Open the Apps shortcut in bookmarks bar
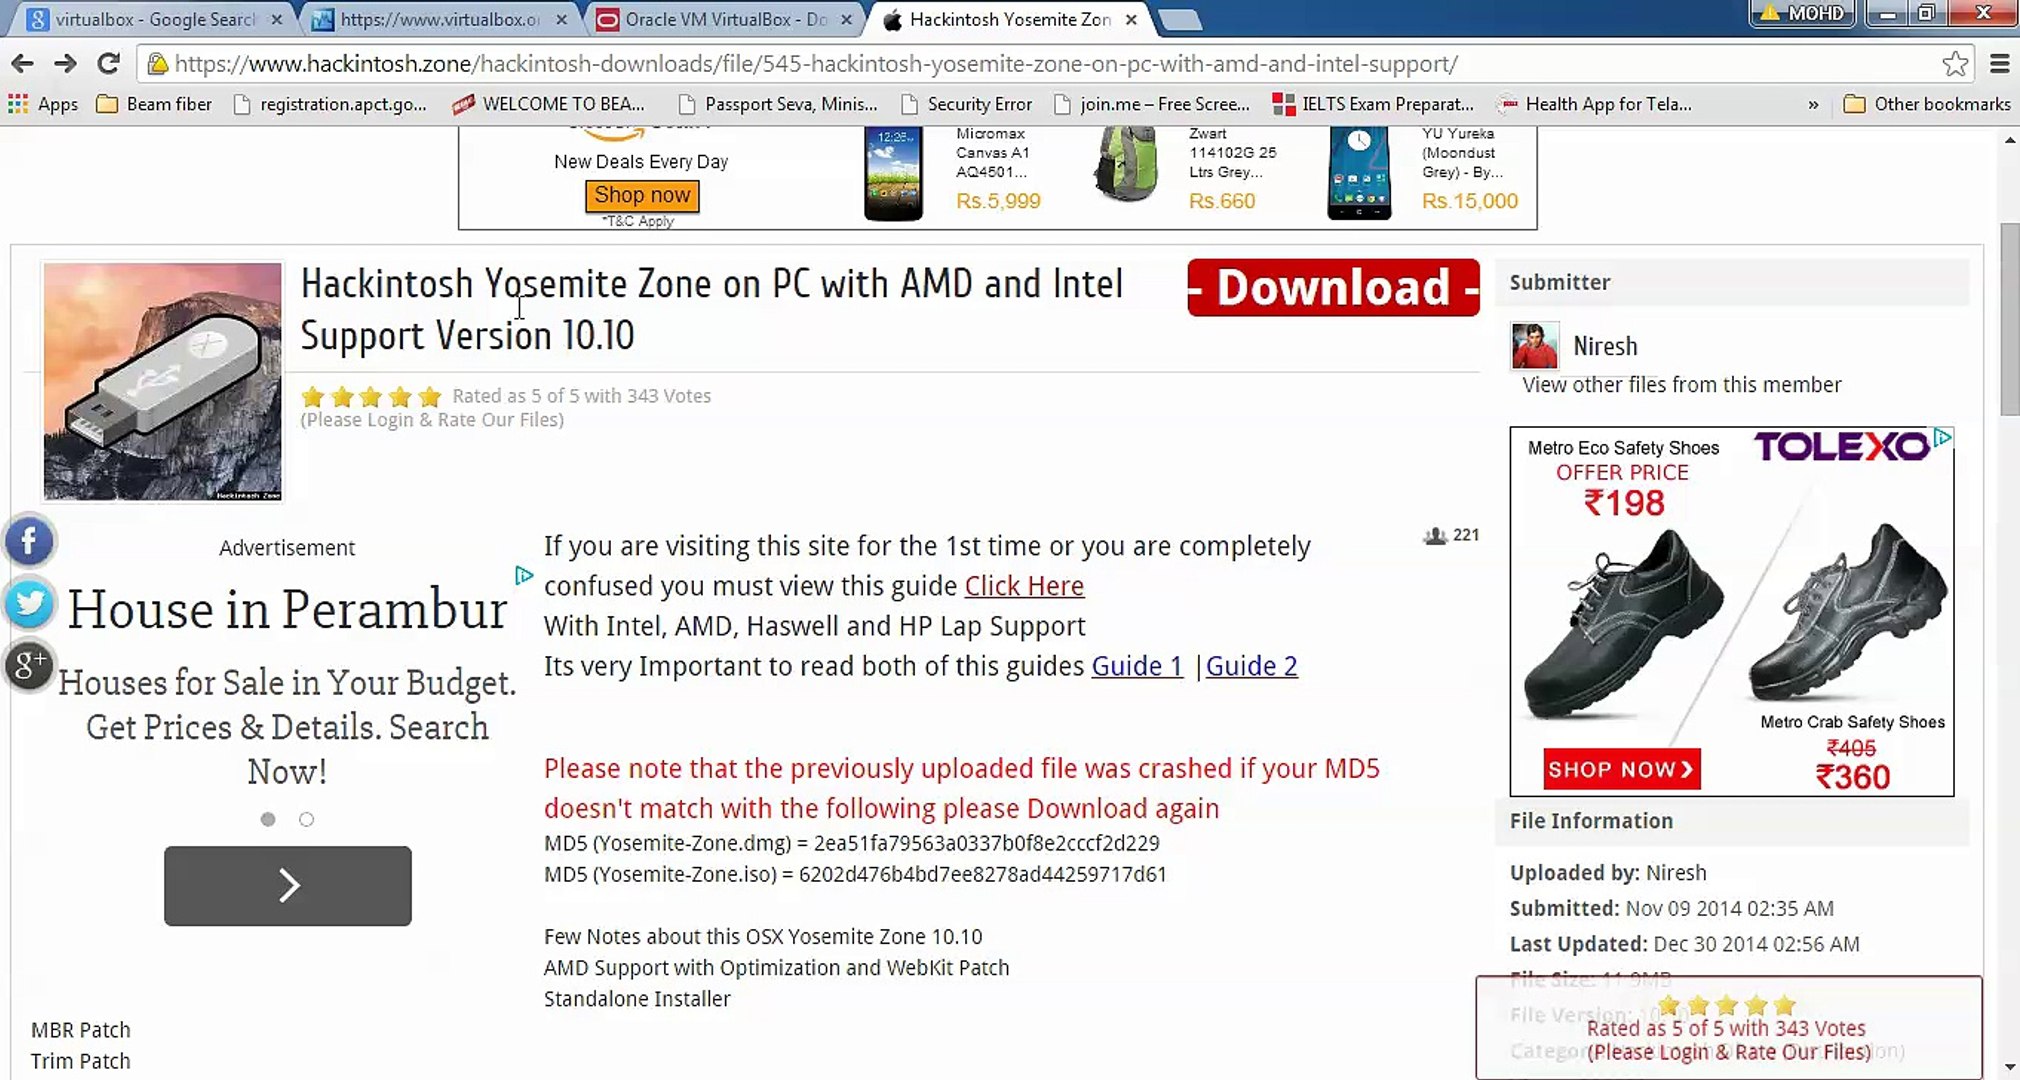 [x=43, y=104]
